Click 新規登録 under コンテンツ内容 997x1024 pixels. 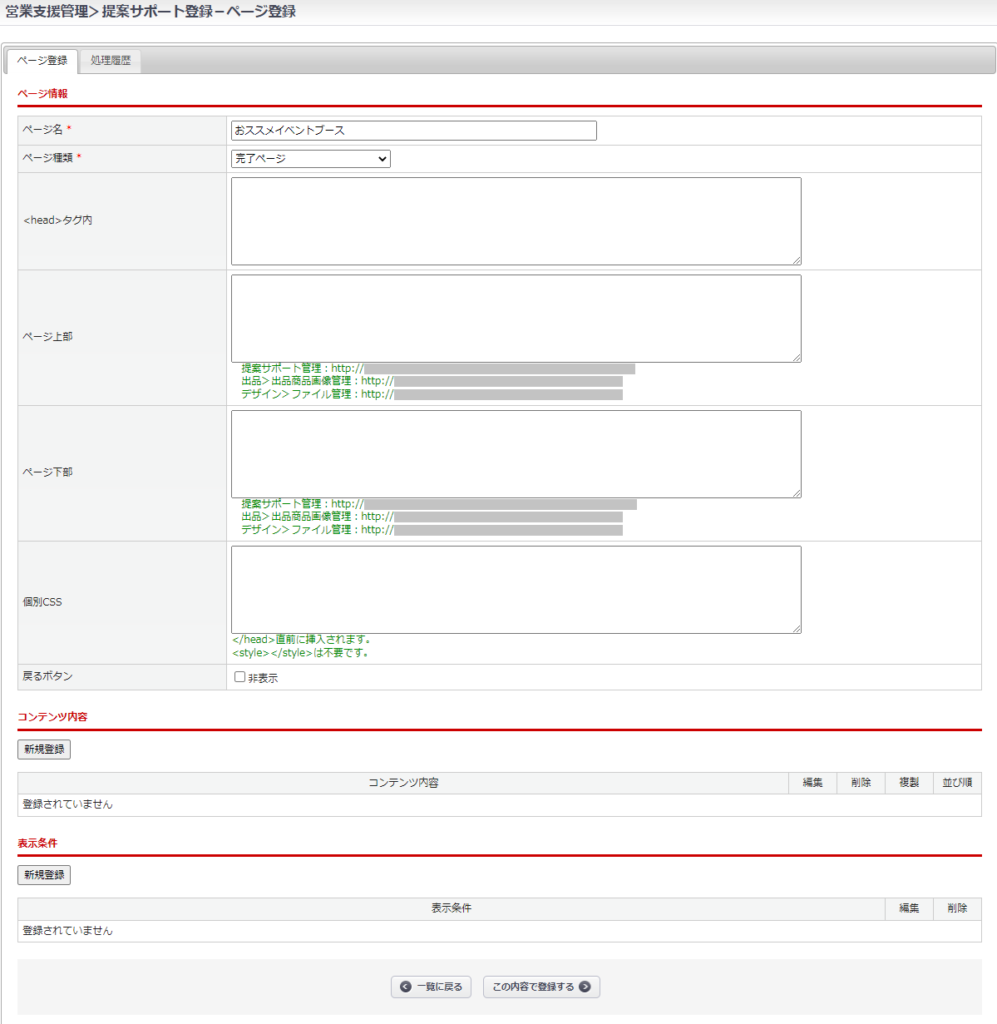tap(44, 749)
